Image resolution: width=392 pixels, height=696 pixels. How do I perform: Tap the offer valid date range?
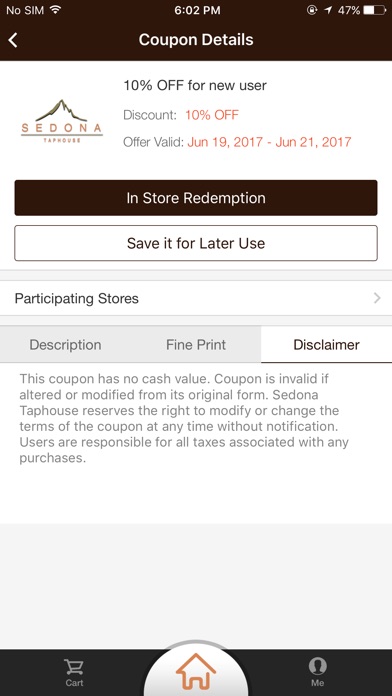[x=269, y=142]
